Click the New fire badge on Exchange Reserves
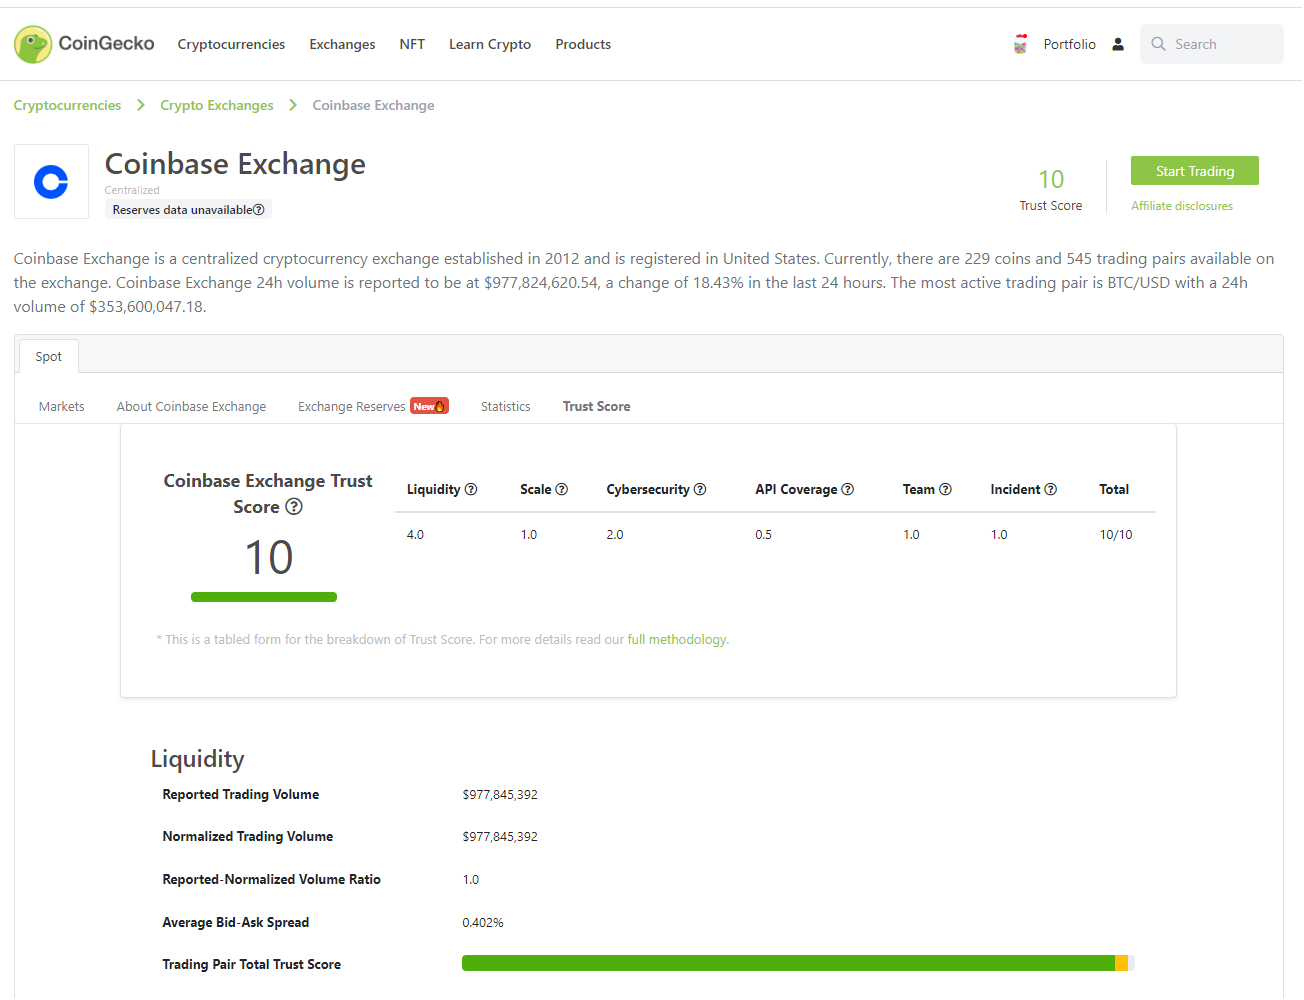The height and width of the screenshot is (1000, 1304). [429, 406]
